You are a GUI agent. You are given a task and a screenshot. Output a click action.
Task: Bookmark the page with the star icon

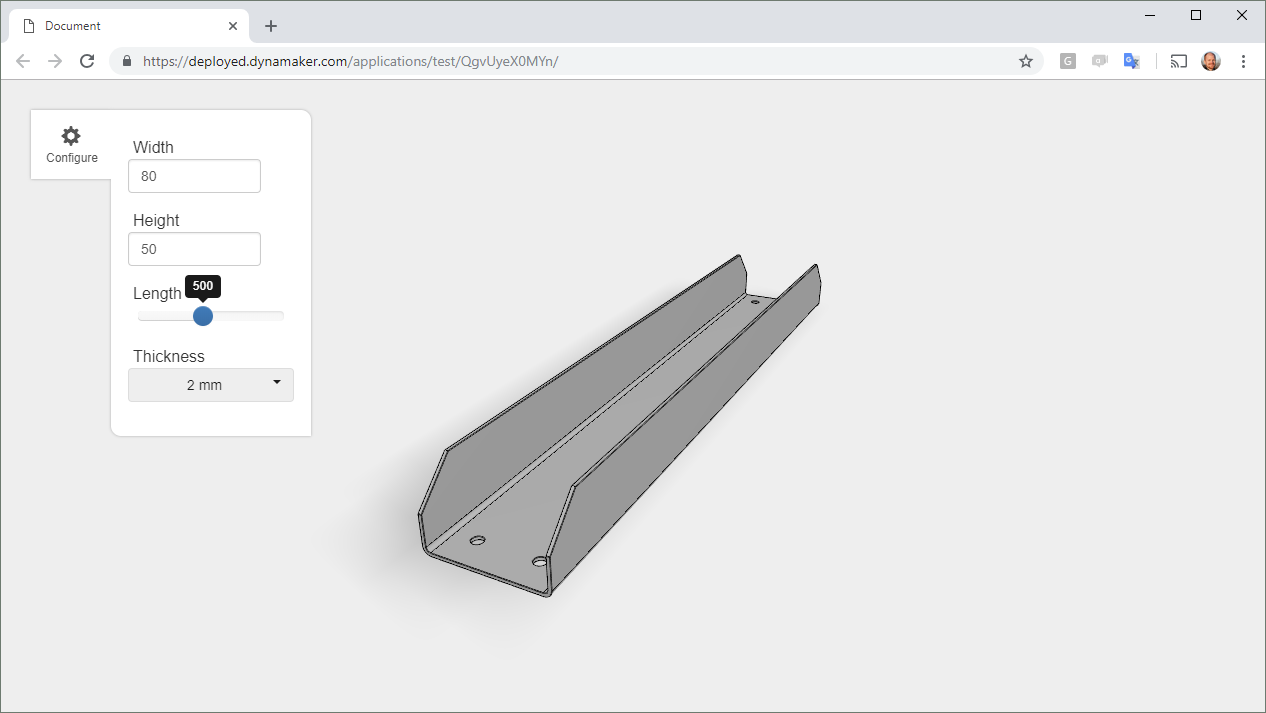click(1026, 61)
